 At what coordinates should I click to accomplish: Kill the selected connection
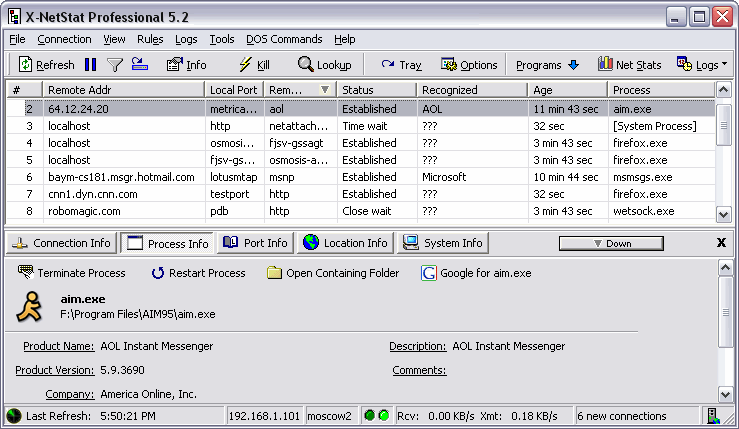coord(254,65)
